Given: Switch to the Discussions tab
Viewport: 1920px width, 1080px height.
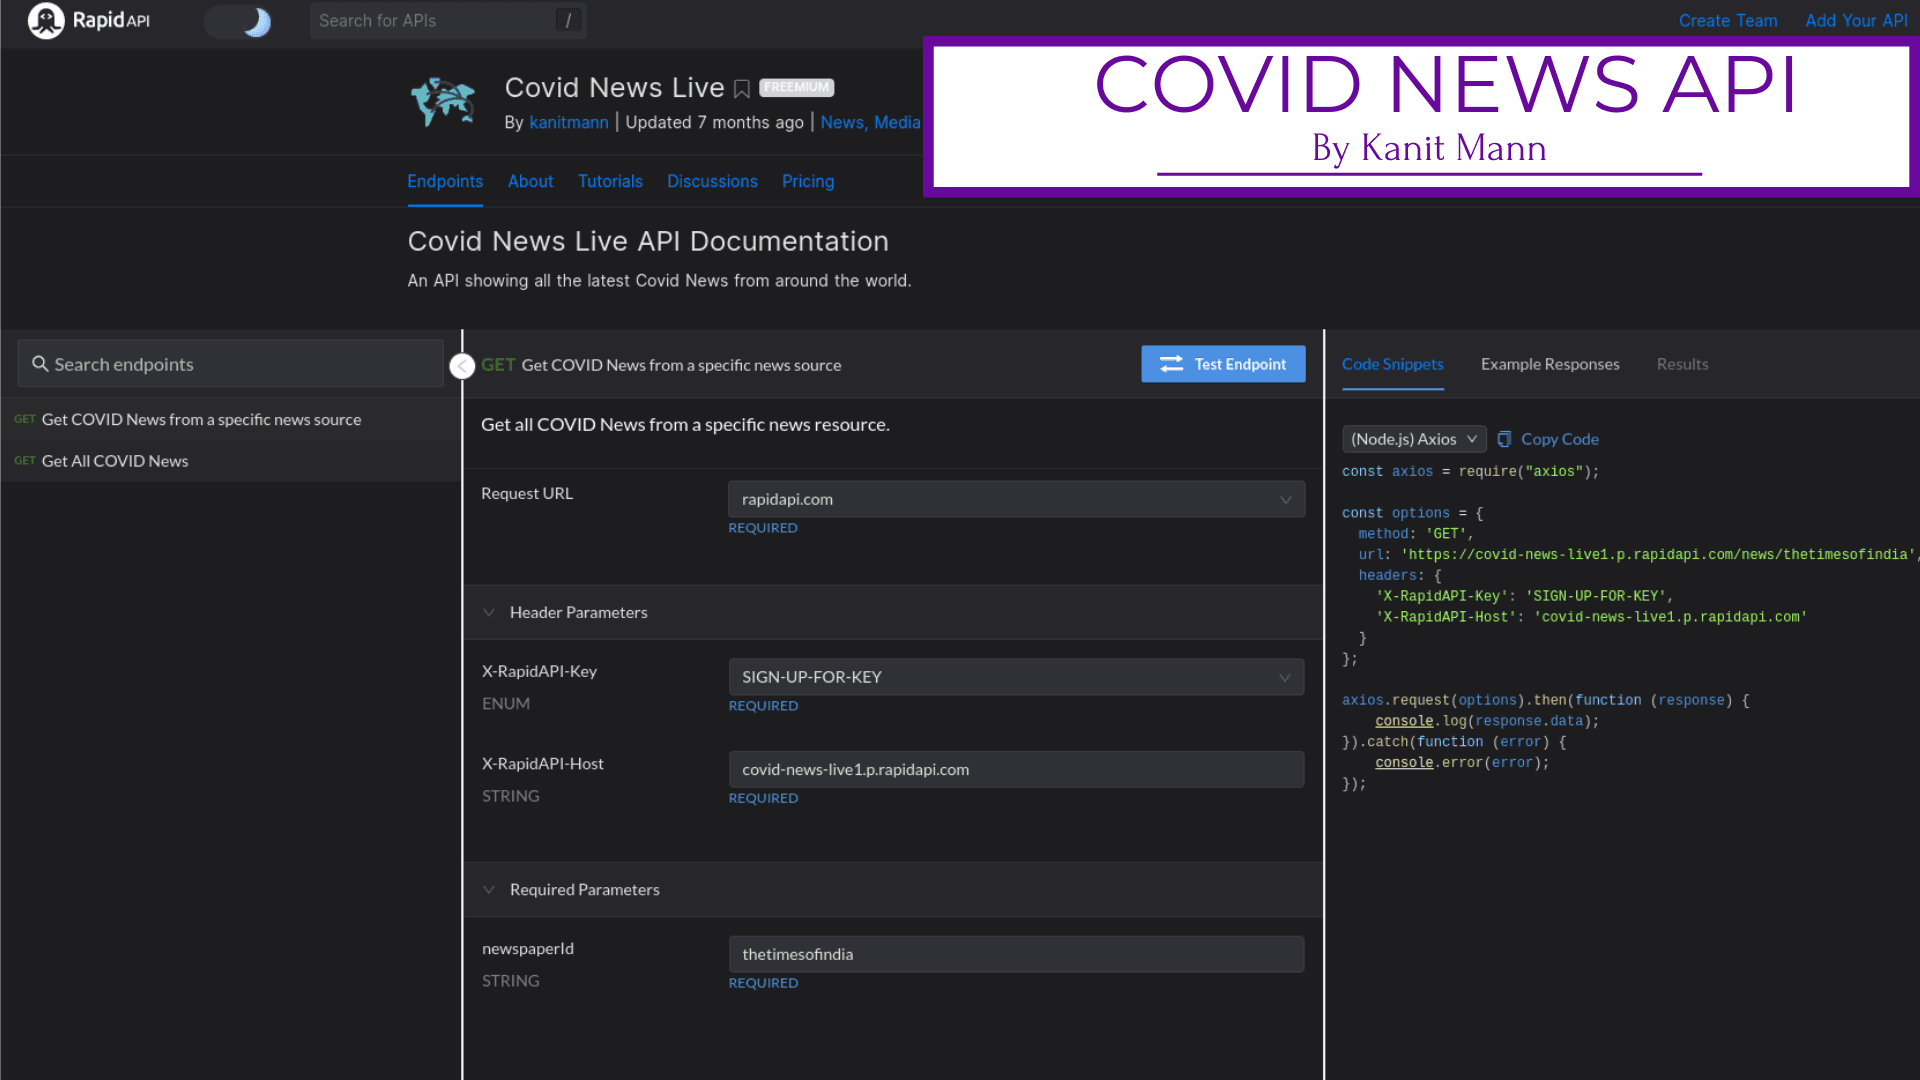Looking at the screenshot, I should point(712,181).
